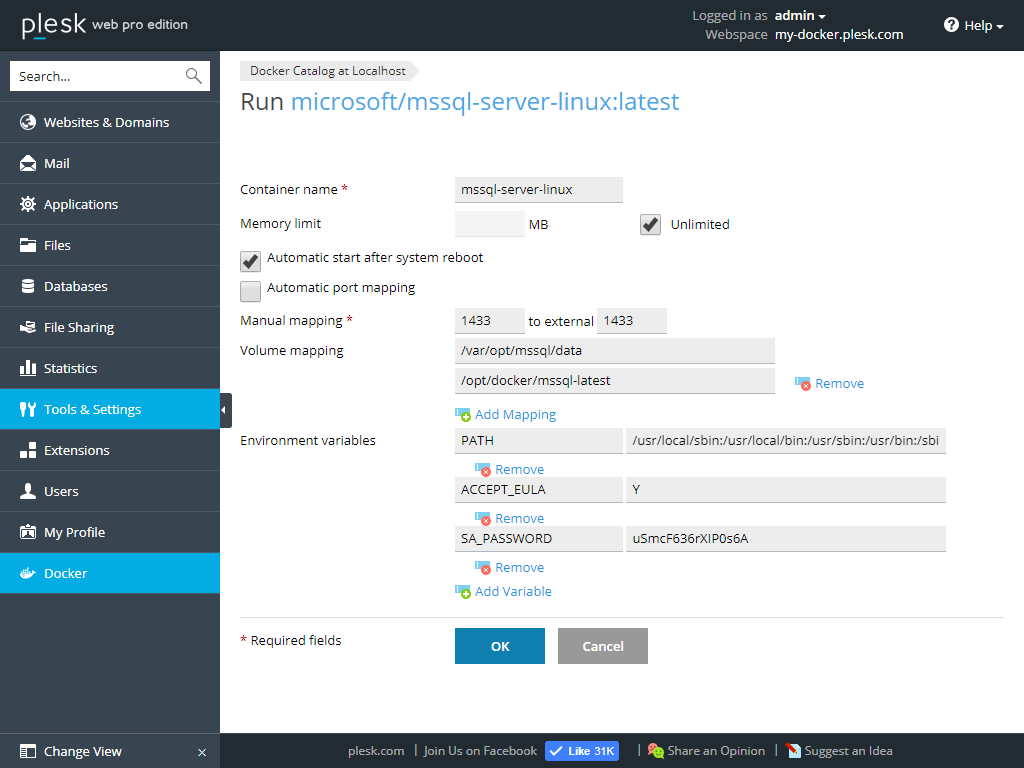The image size is (1024, 768).
Task: Click remove icon under SA_PASSWORD variable
Action: tap(483, 568)
